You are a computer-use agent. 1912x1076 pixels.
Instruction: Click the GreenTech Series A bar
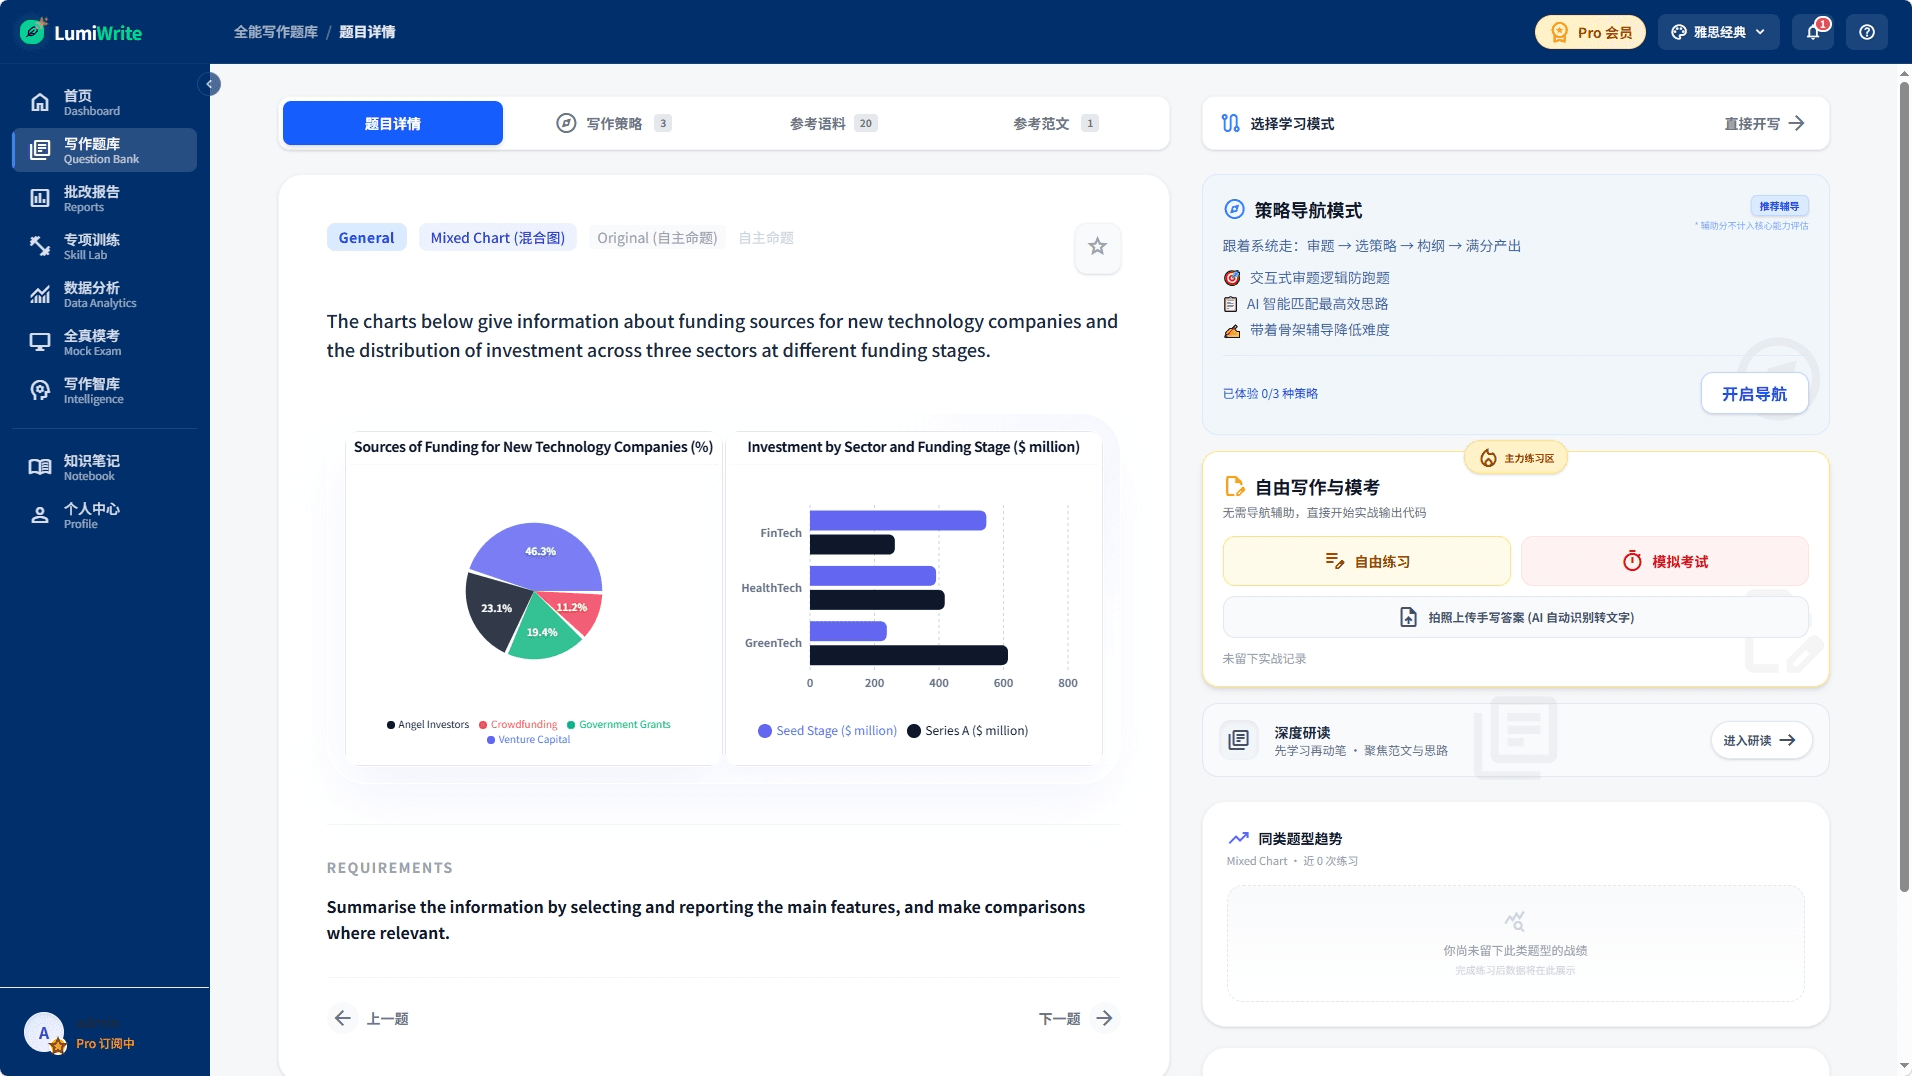[908, 655]
